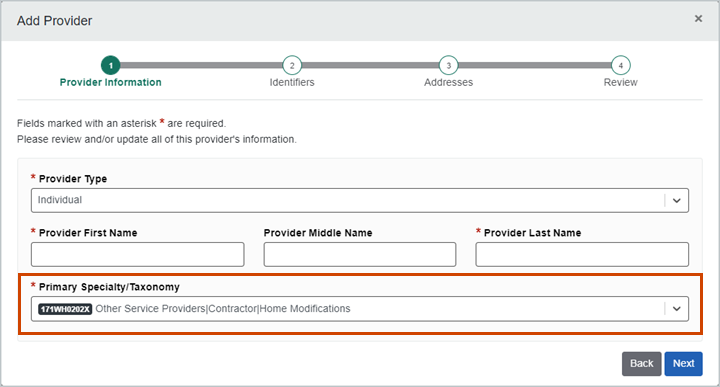
Task: Click the Add Provider dialog title
Action: [x=55, y=21]
